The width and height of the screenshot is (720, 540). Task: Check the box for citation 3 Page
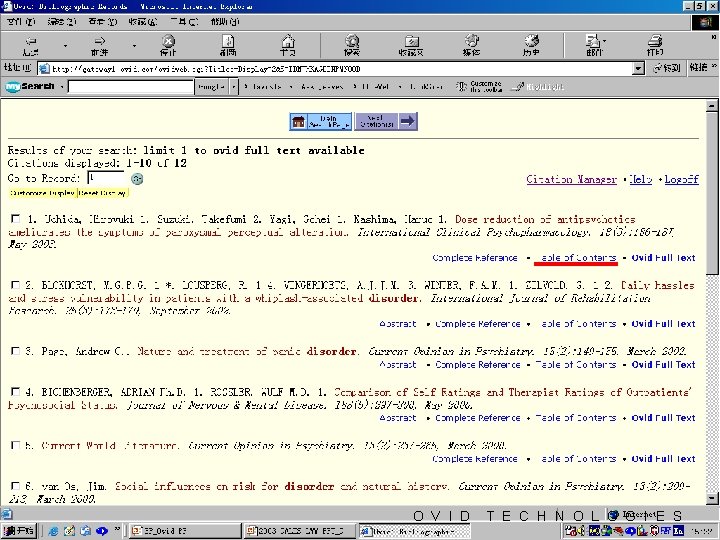click(16, 351)
